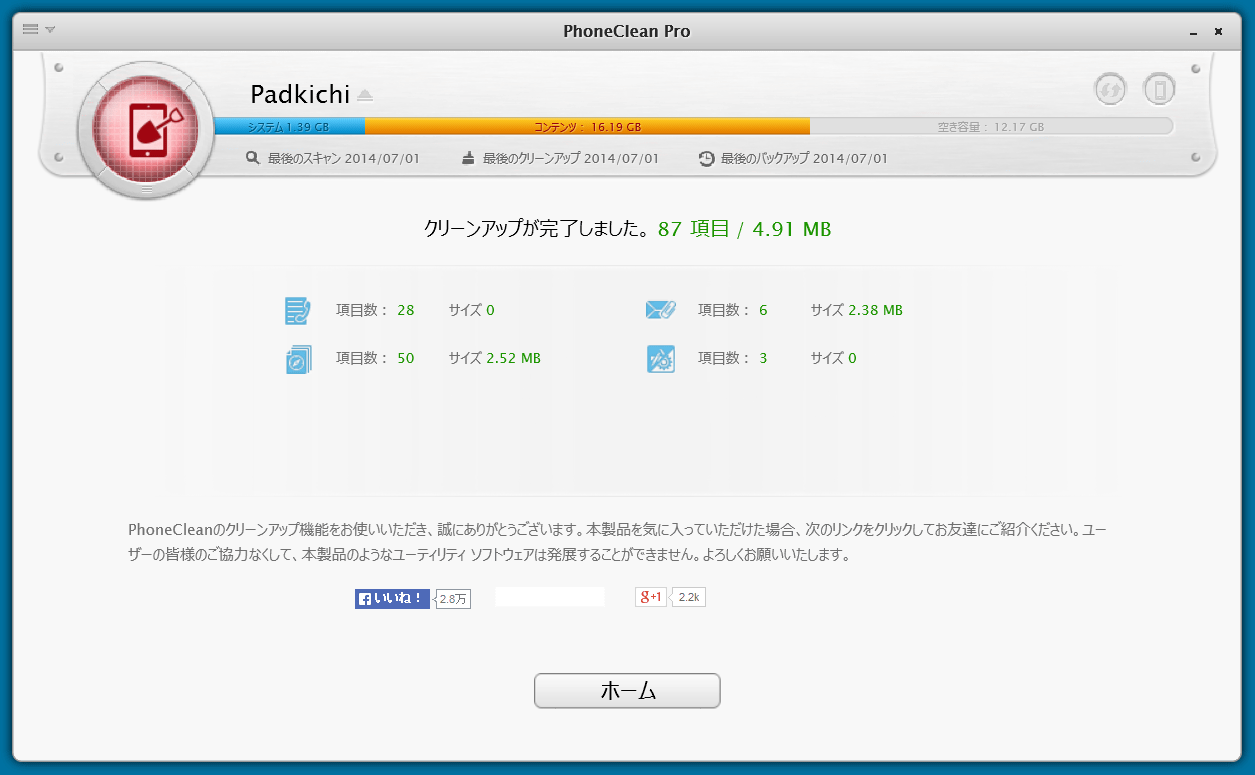Viewport: 1255px width, 775px height.
Task: Click the mail attachment icon with 6 items
Action: tap(661, 310)
